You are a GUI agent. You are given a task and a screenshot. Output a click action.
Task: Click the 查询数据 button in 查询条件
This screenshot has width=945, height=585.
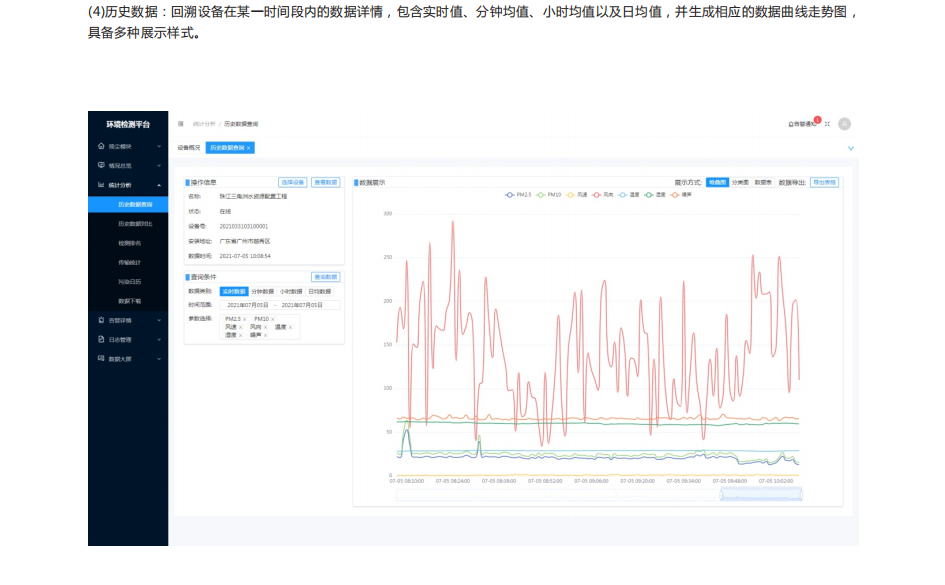325,277
